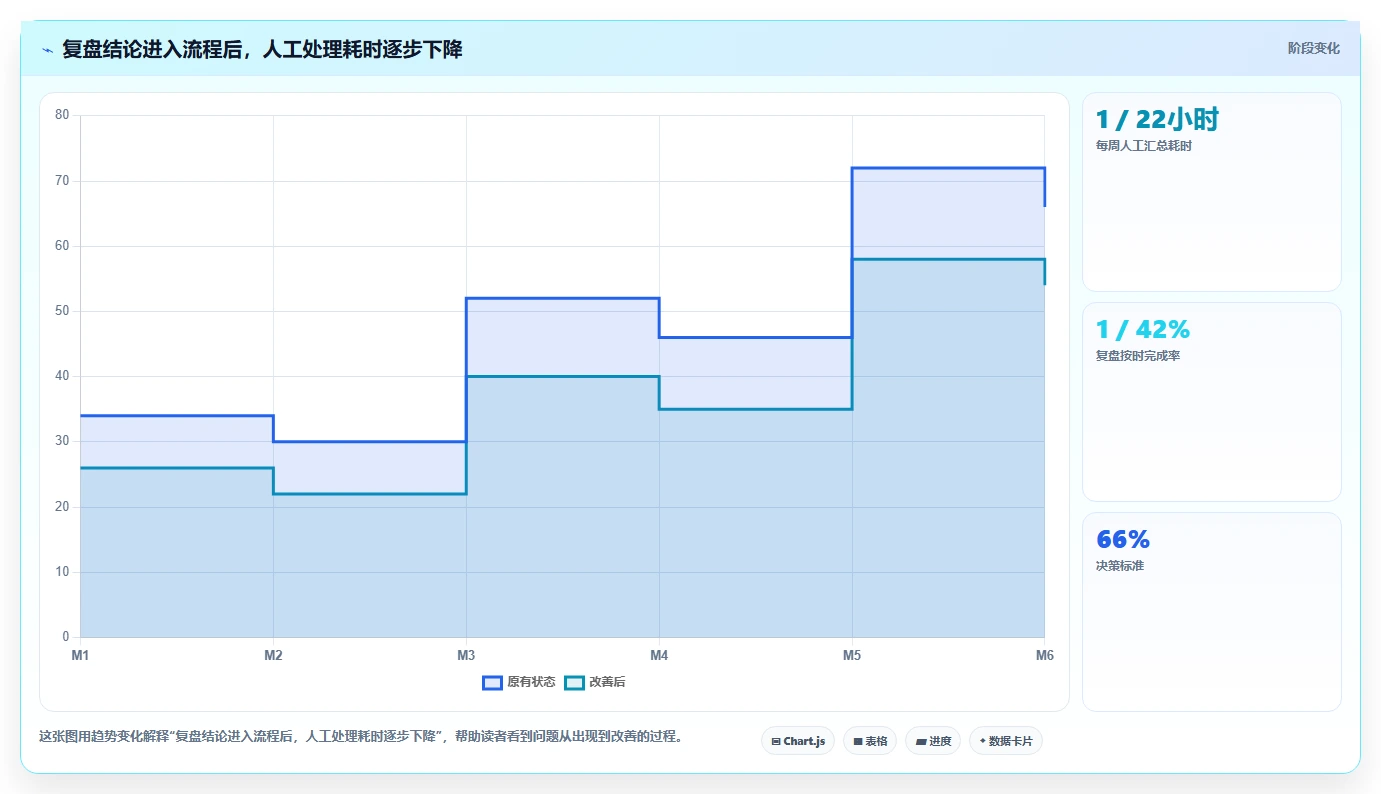Click the 复盘按时完成率 label
The height and width of the screenshot is (794, 1381).
click(x=1138, y=356)
